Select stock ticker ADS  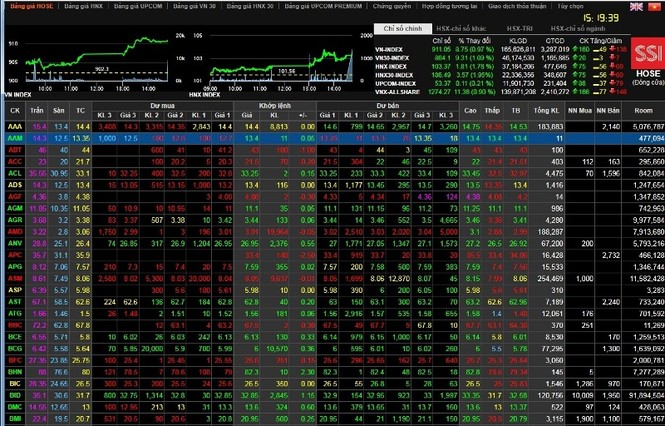pyautogui.click(x=15, y=185)
